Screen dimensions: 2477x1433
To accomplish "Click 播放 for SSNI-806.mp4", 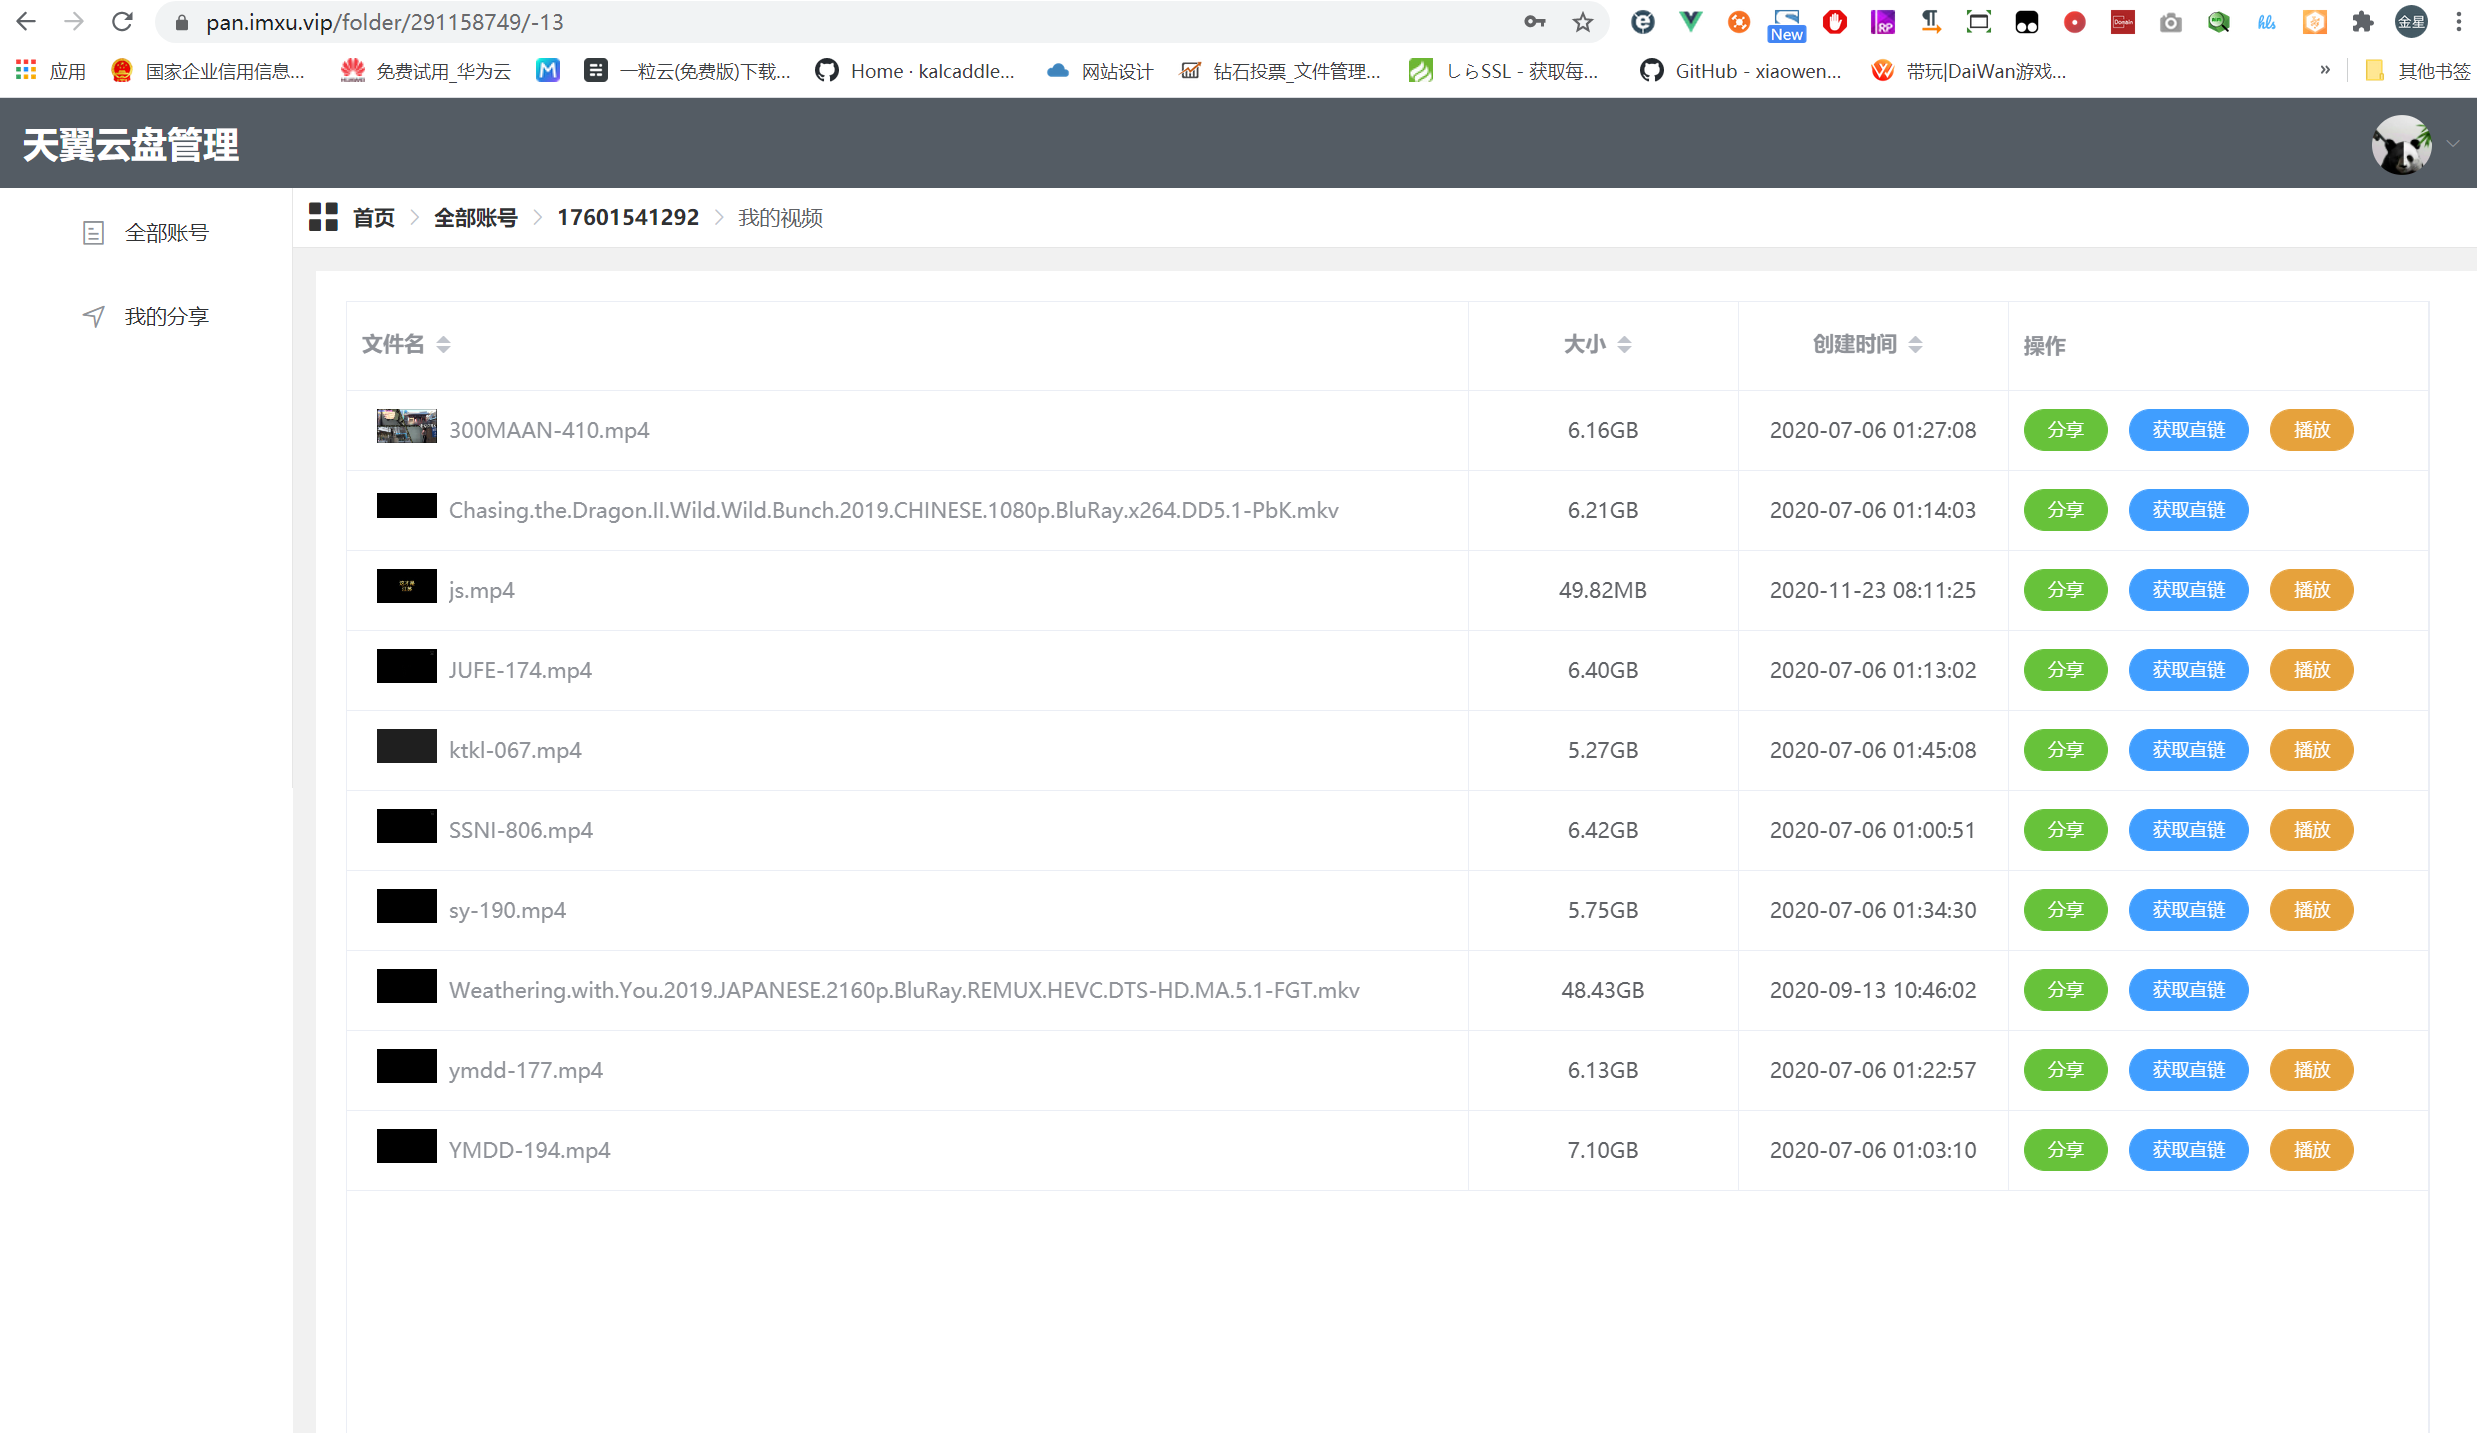I will (x=2311, y=830).
